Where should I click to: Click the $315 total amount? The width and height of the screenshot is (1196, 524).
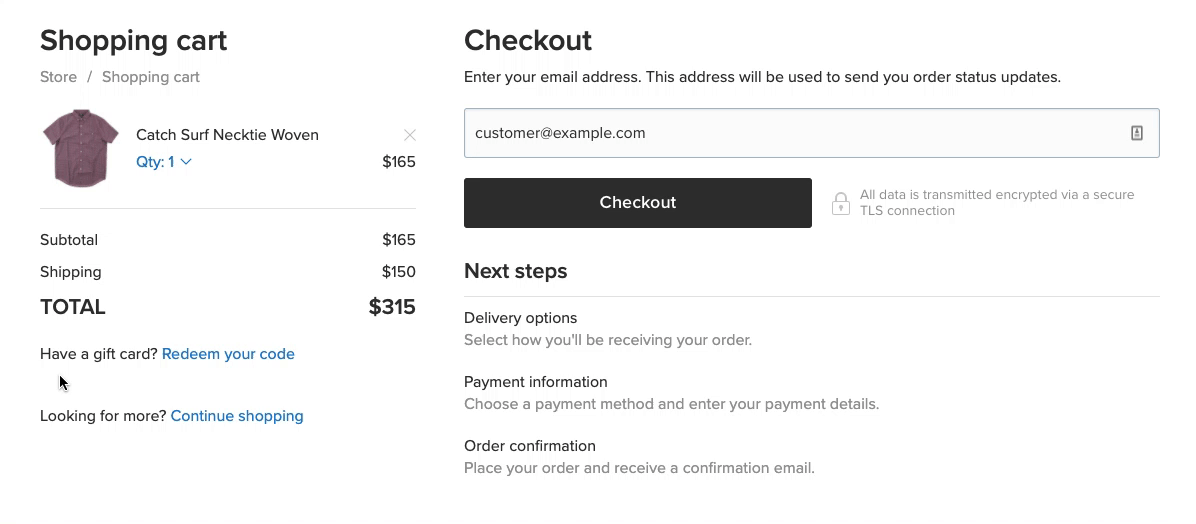coord(392,307)
